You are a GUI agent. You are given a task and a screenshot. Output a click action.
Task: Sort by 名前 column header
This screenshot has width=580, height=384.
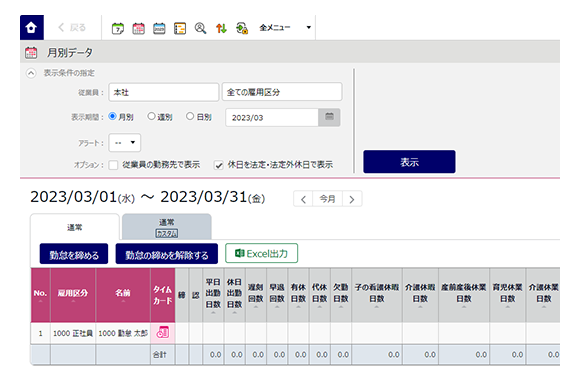123,295
